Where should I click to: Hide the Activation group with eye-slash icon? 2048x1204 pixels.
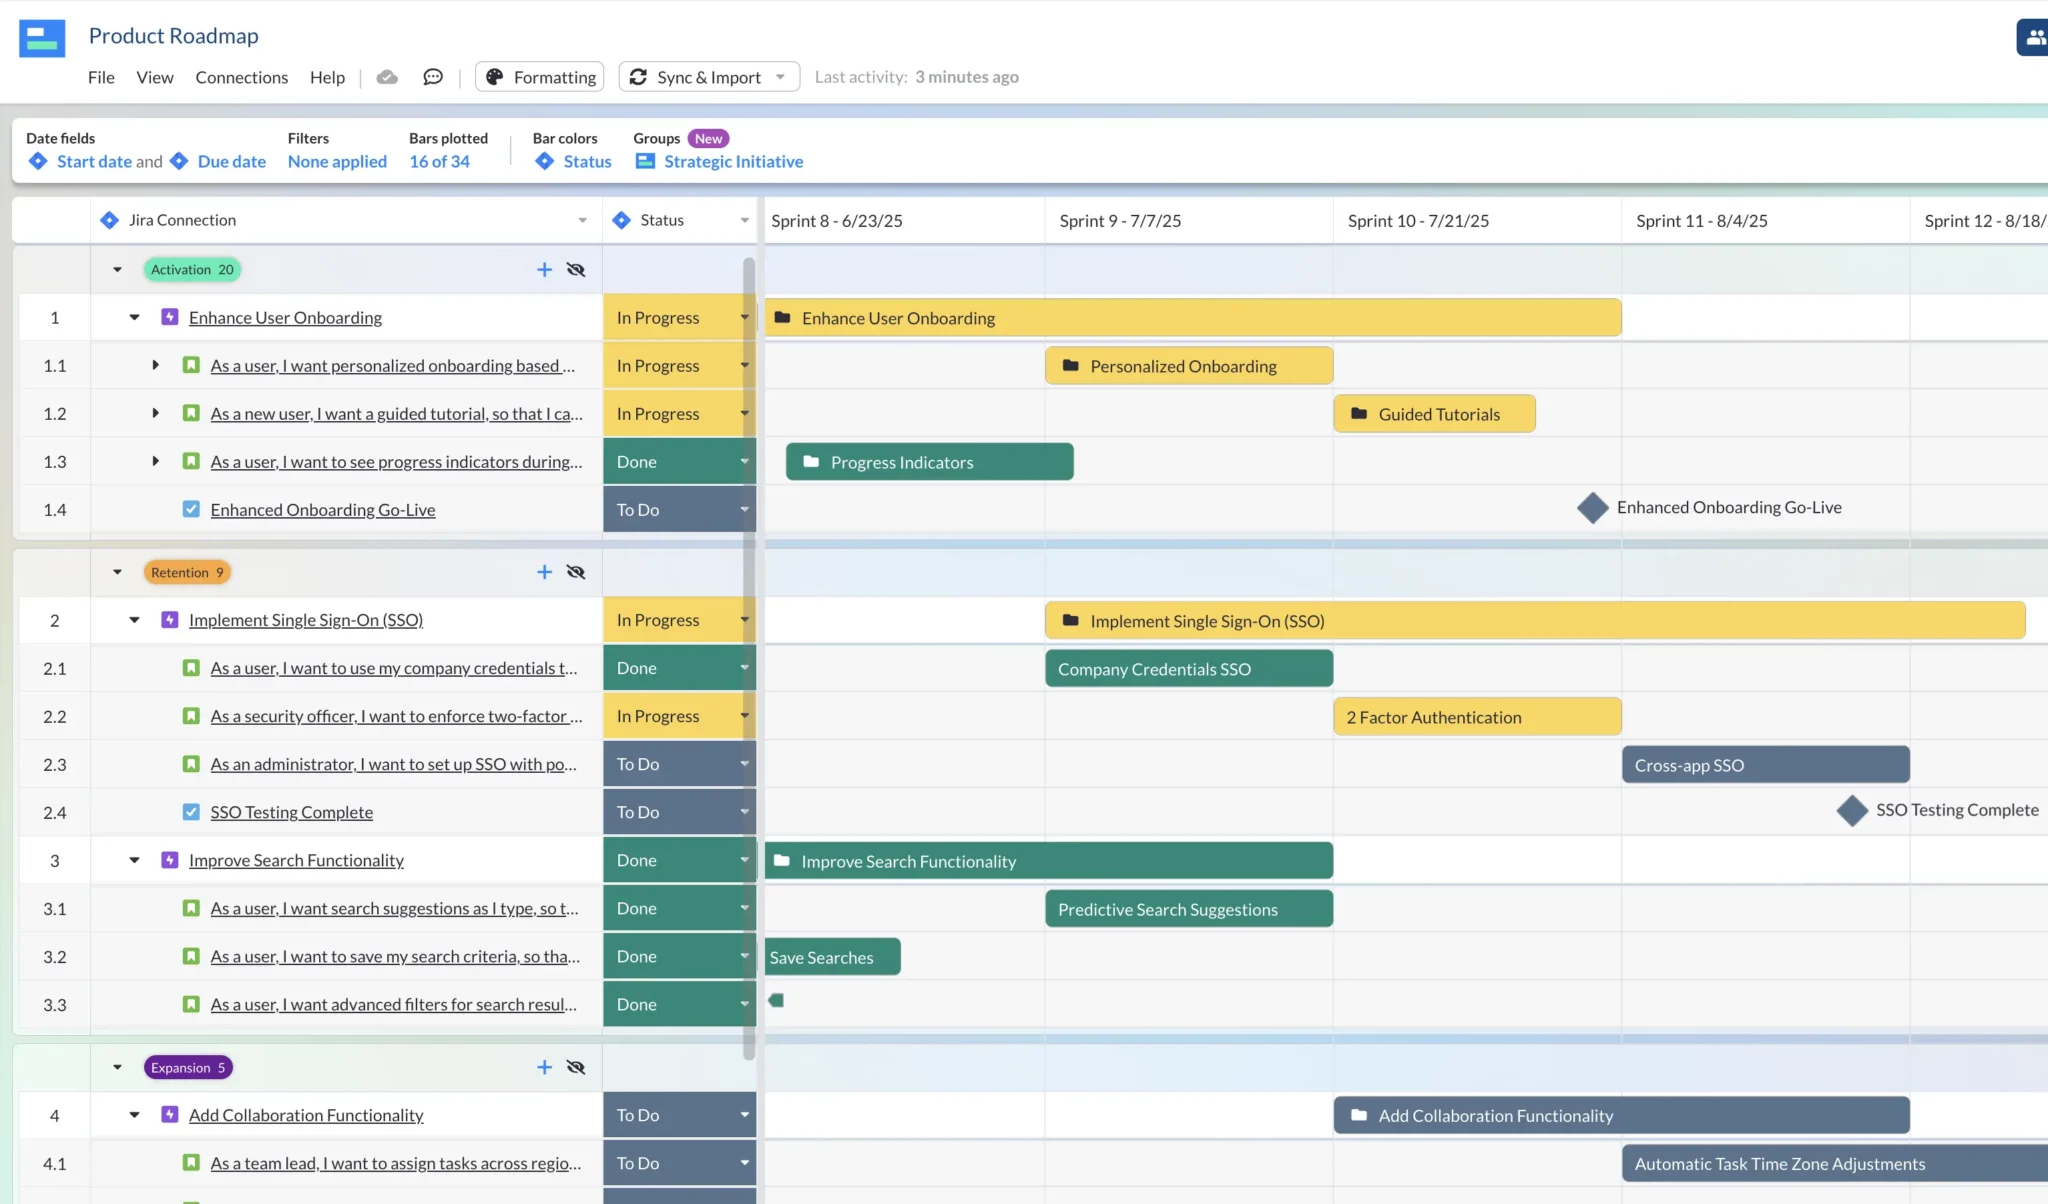click(x=576, y=270)
